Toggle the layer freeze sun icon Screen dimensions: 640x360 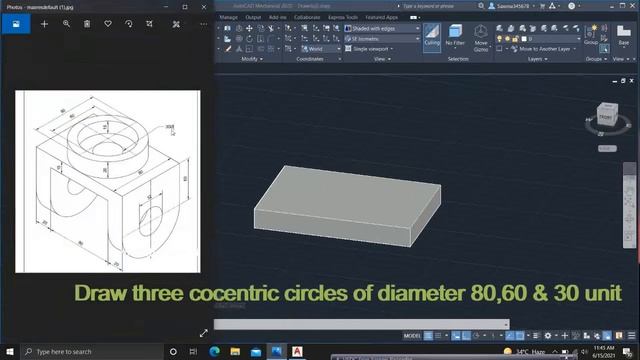507,39
